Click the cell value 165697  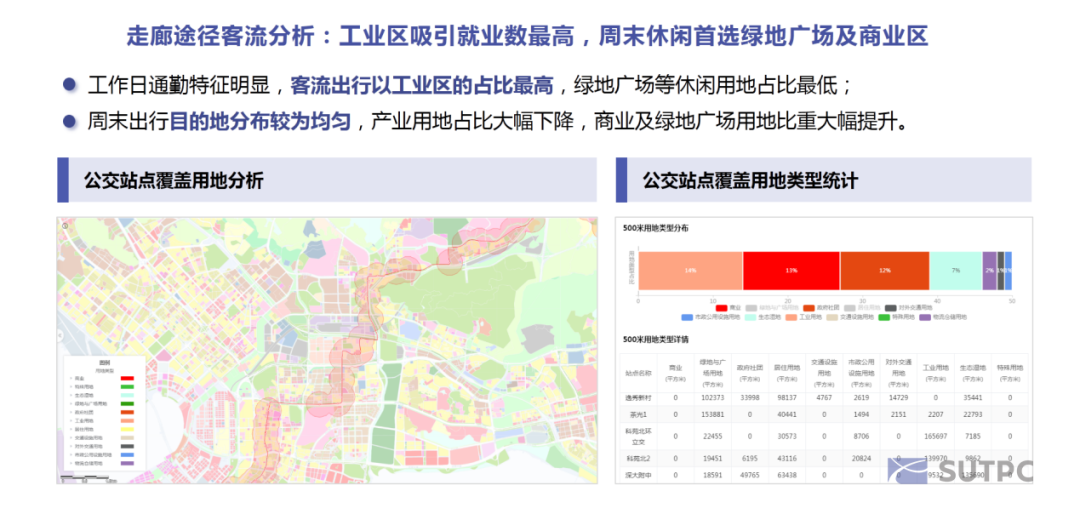pos(935,436)
